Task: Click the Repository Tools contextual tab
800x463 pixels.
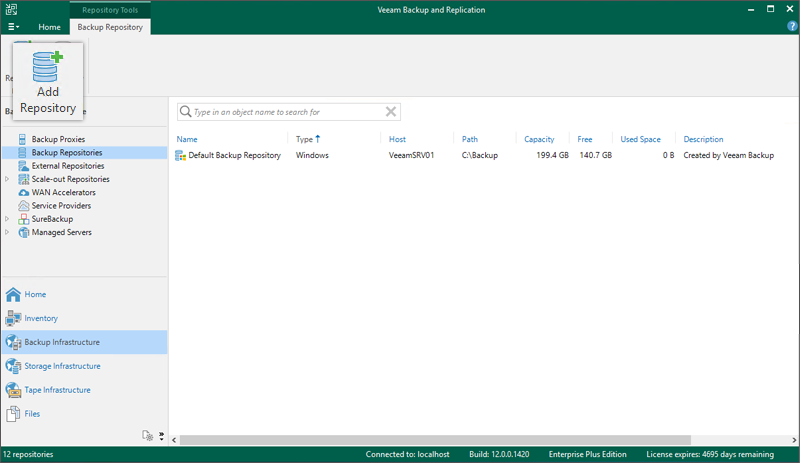Action: click(x=110, y=10)
